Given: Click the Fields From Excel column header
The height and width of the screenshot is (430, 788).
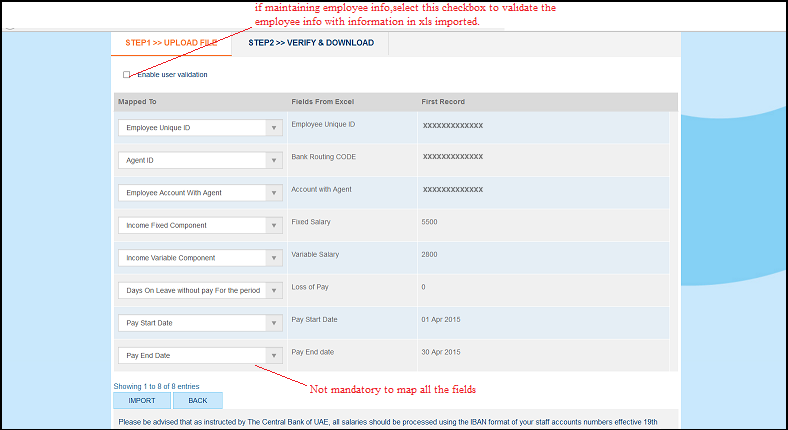Looking at the screenshot, I should point(322,102).
